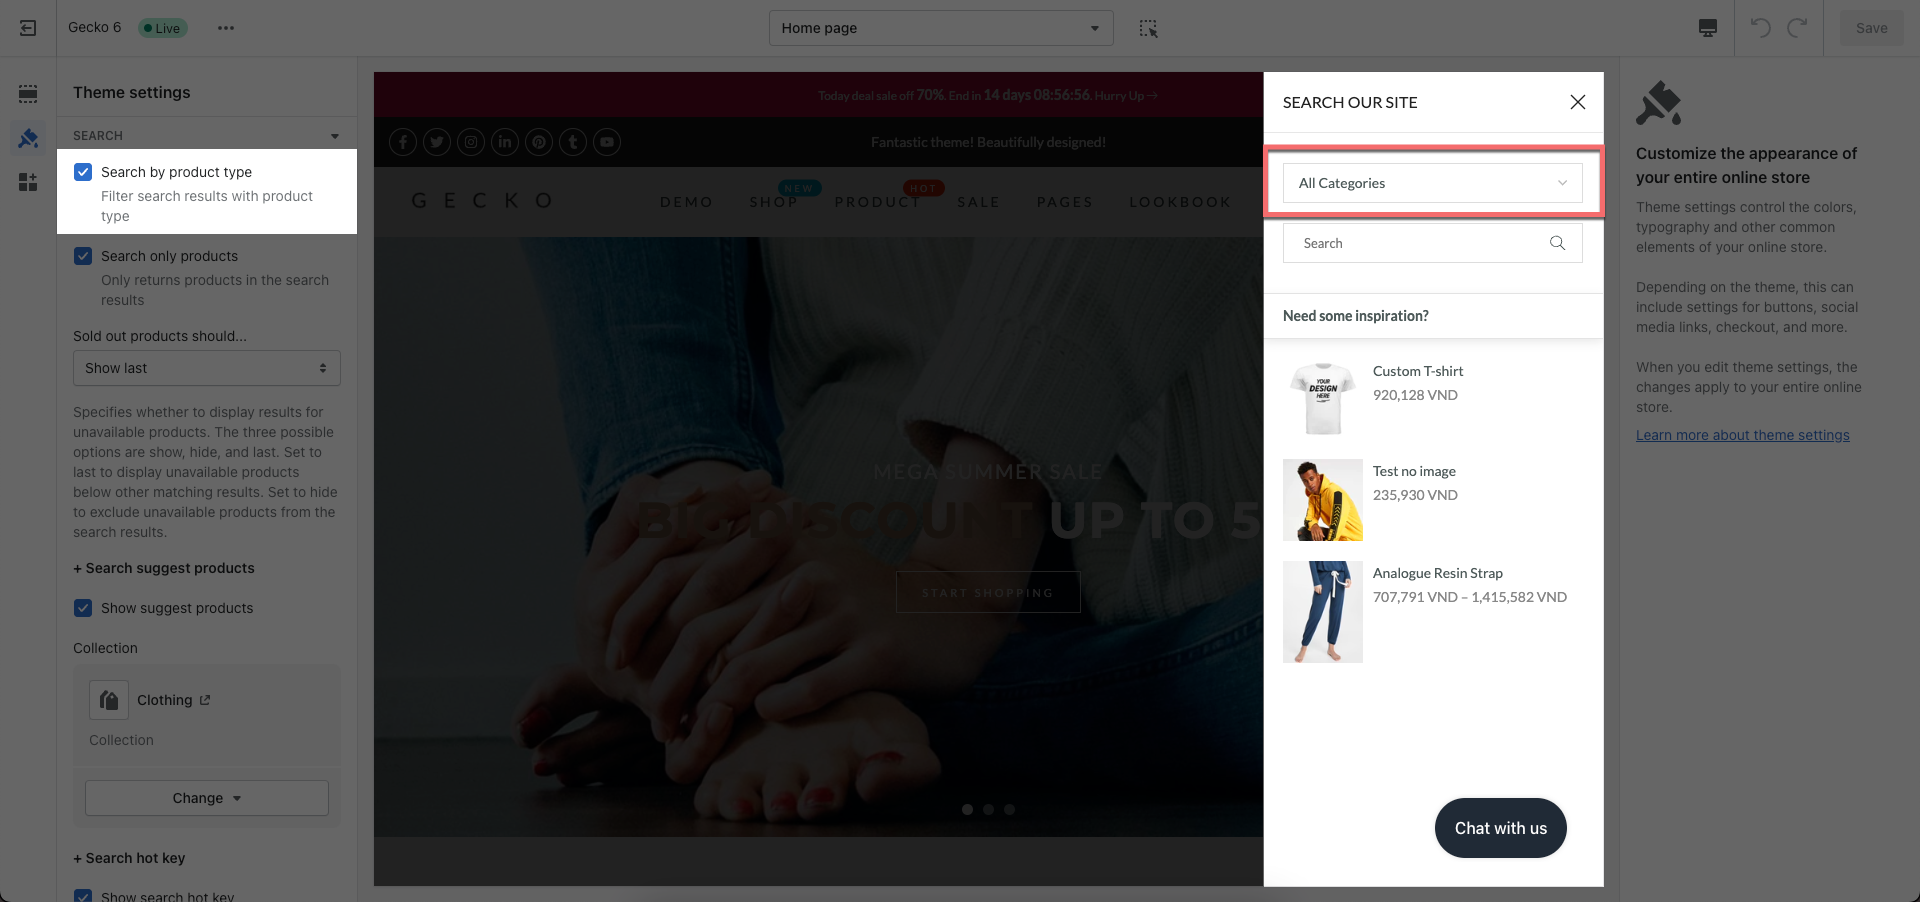Click the Search suggest products heading
The width and height of the screenshot is (1920, 902).
point(164,568)
